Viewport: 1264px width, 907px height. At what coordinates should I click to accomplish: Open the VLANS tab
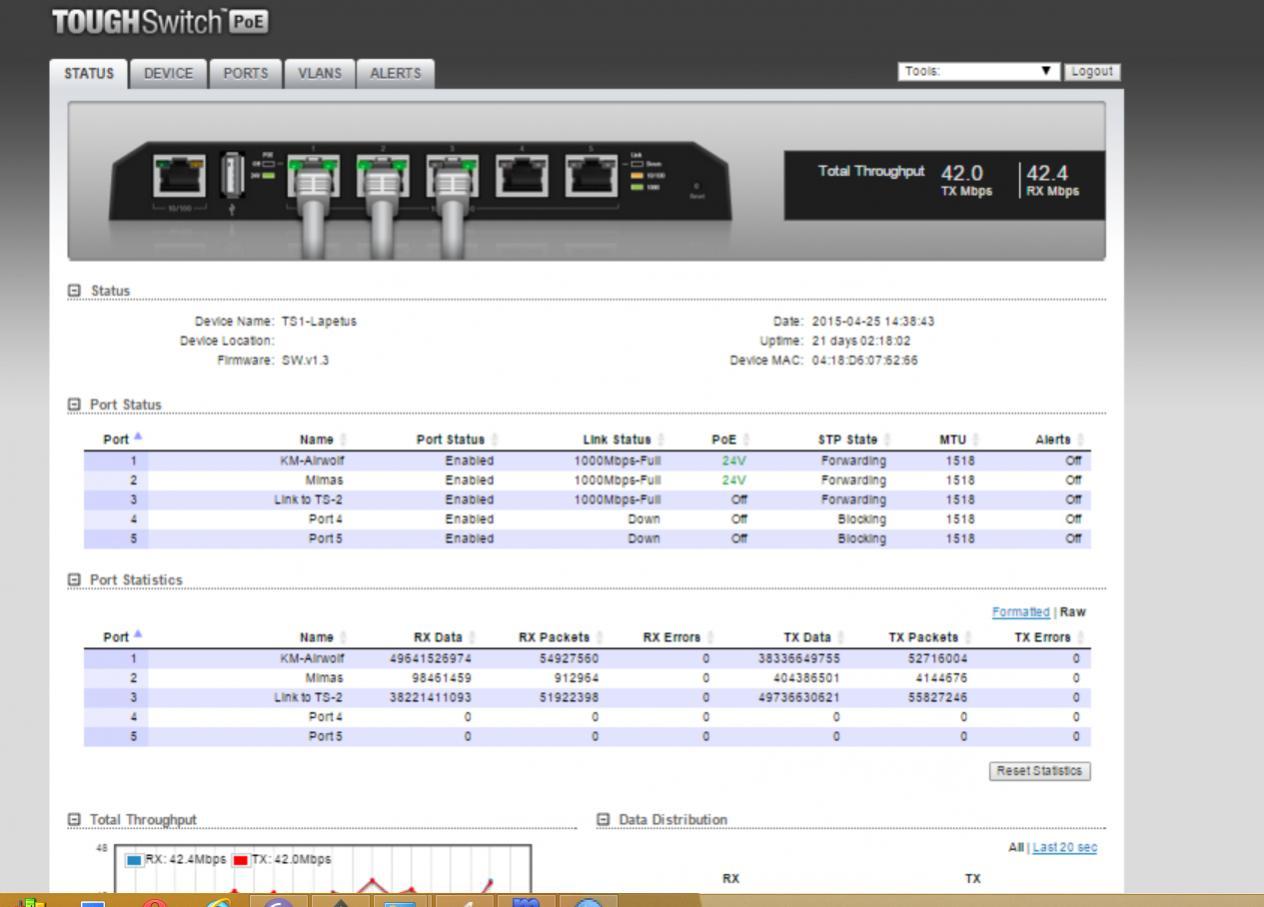pos(320,73)
